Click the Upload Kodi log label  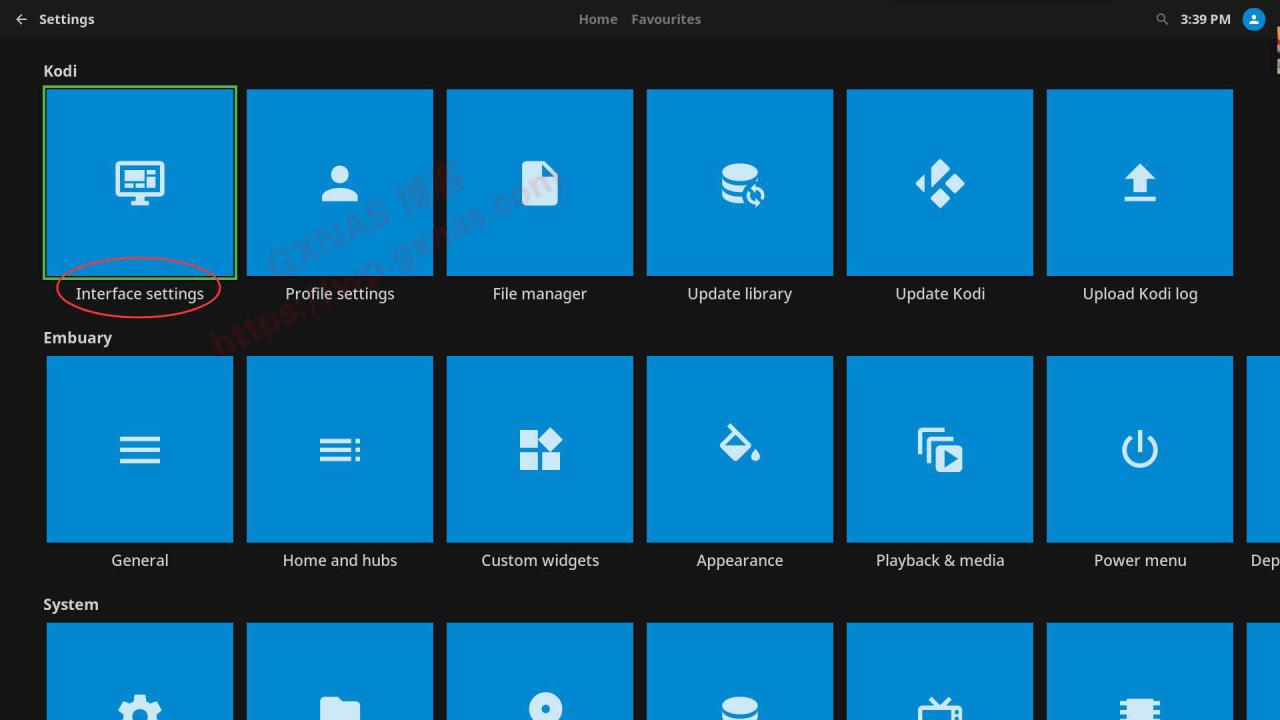tap(1140, 294)
